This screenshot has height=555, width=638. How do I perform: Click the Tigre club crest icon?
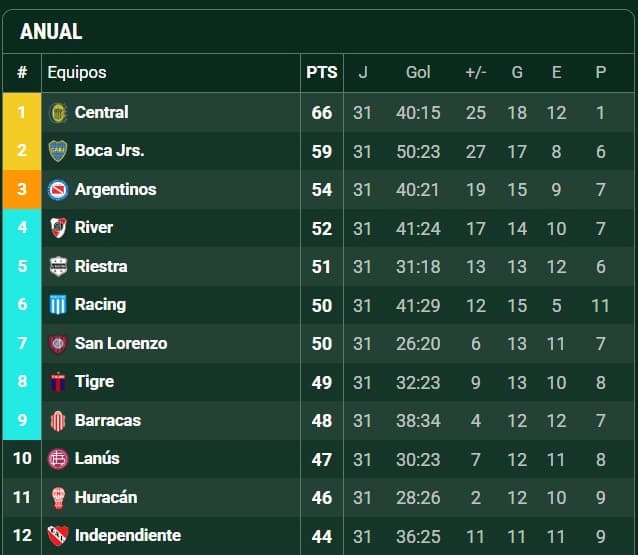[58, 382]
